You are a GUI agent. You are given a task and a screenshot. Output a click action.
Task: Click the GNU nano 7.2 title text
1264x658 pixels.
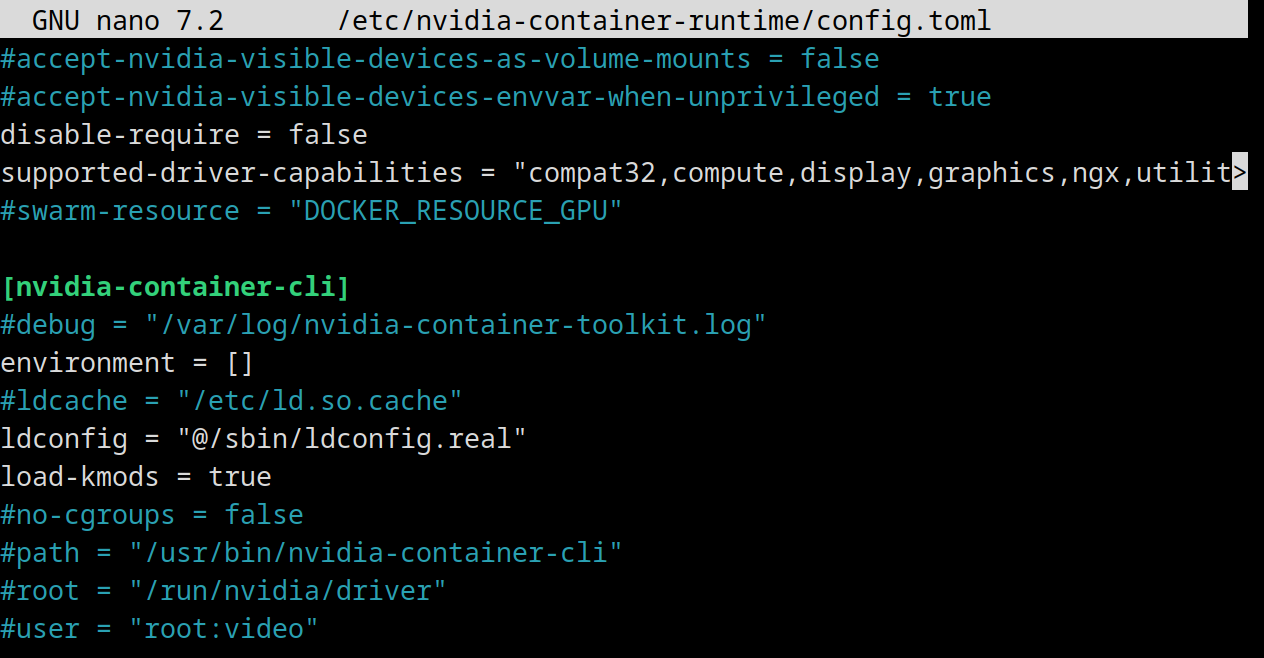click(128, 20)
